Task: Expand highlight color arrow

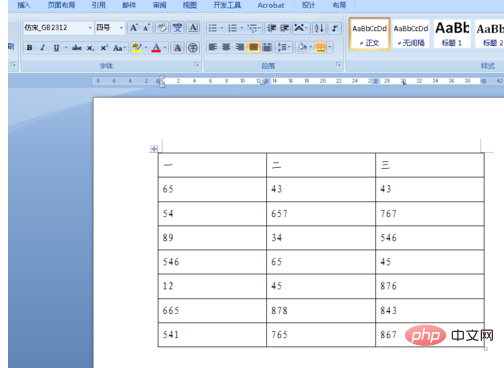Action: 146,48
